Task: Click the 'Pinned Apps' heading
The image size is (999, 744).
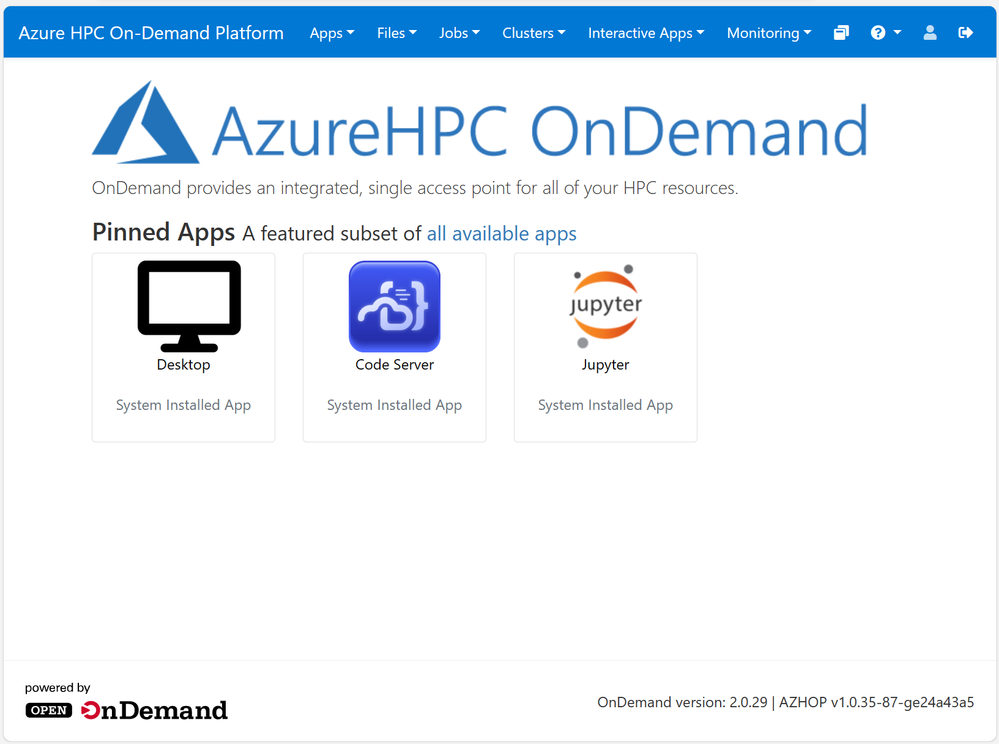Action: [x=164, y=232]
